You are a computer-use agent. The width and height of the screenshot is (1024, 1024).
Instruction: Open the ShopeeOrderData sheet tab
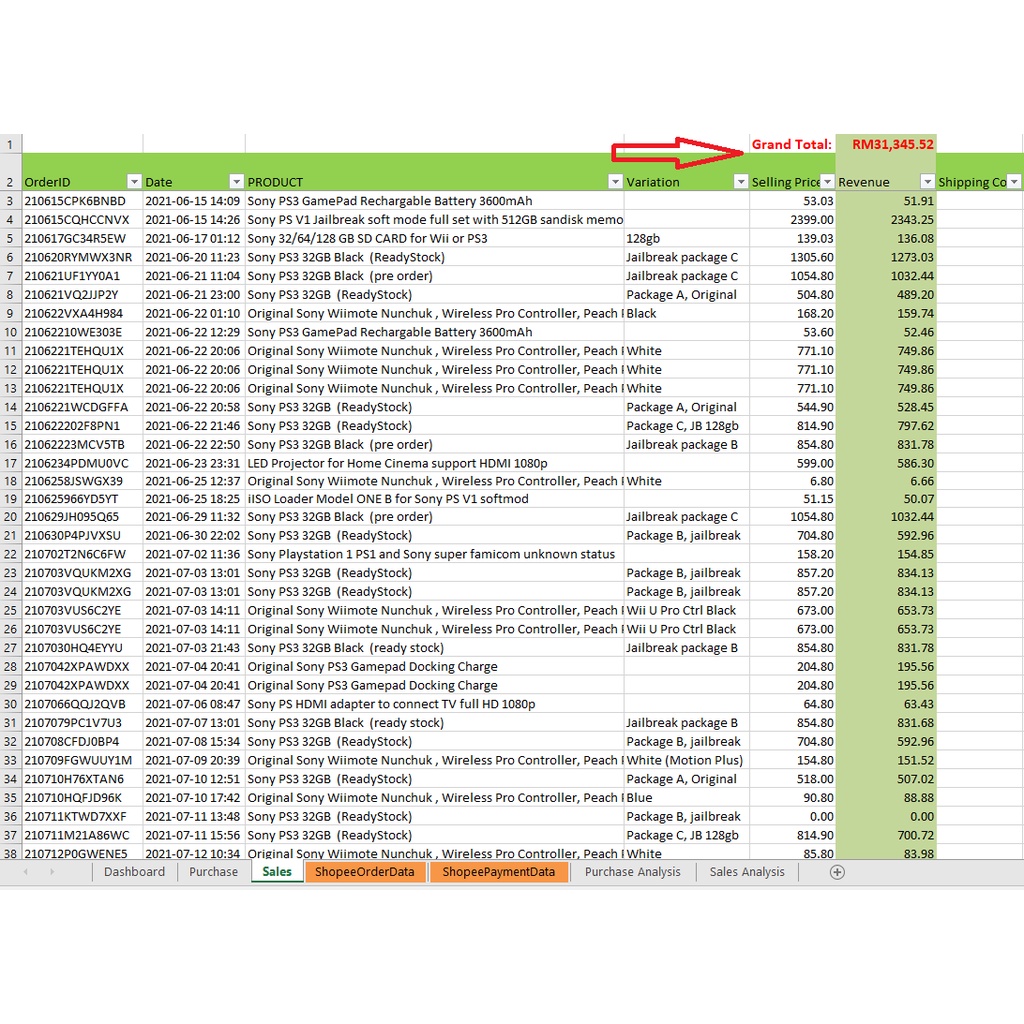pos(364,872)
